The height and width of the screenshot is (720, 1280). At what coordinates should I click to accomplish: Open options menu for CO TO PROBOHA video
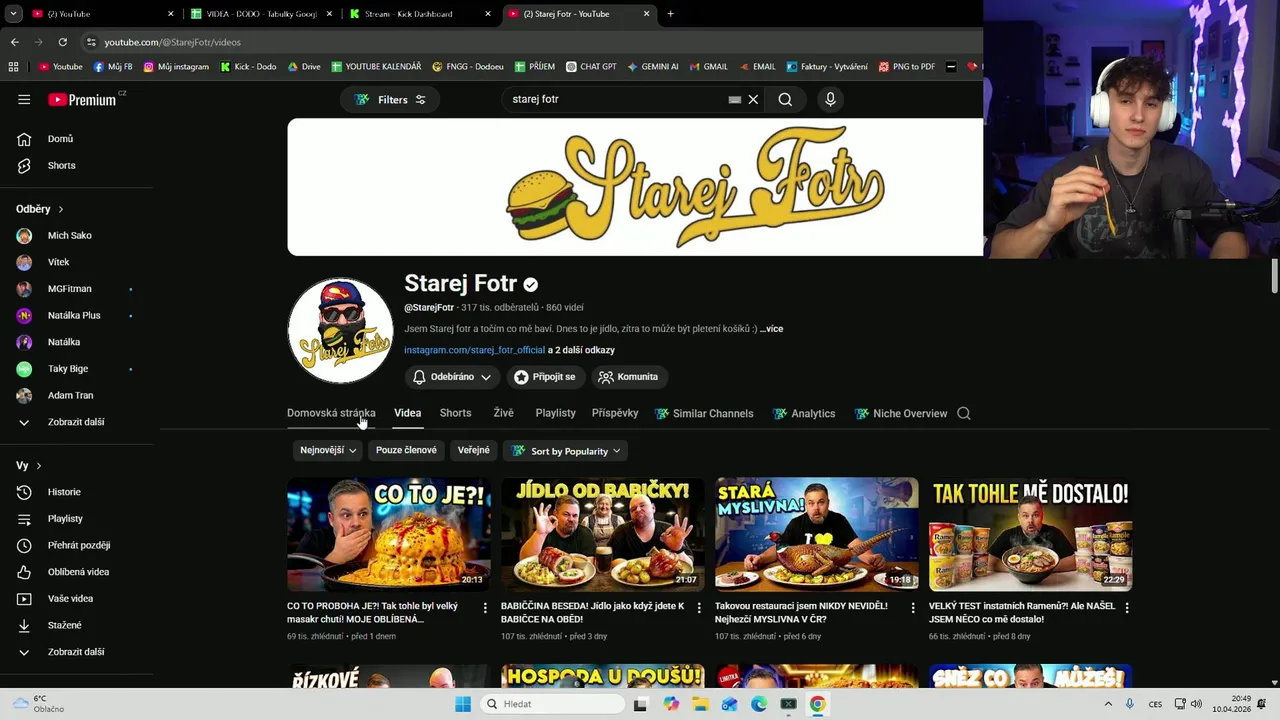coord(485,607)
